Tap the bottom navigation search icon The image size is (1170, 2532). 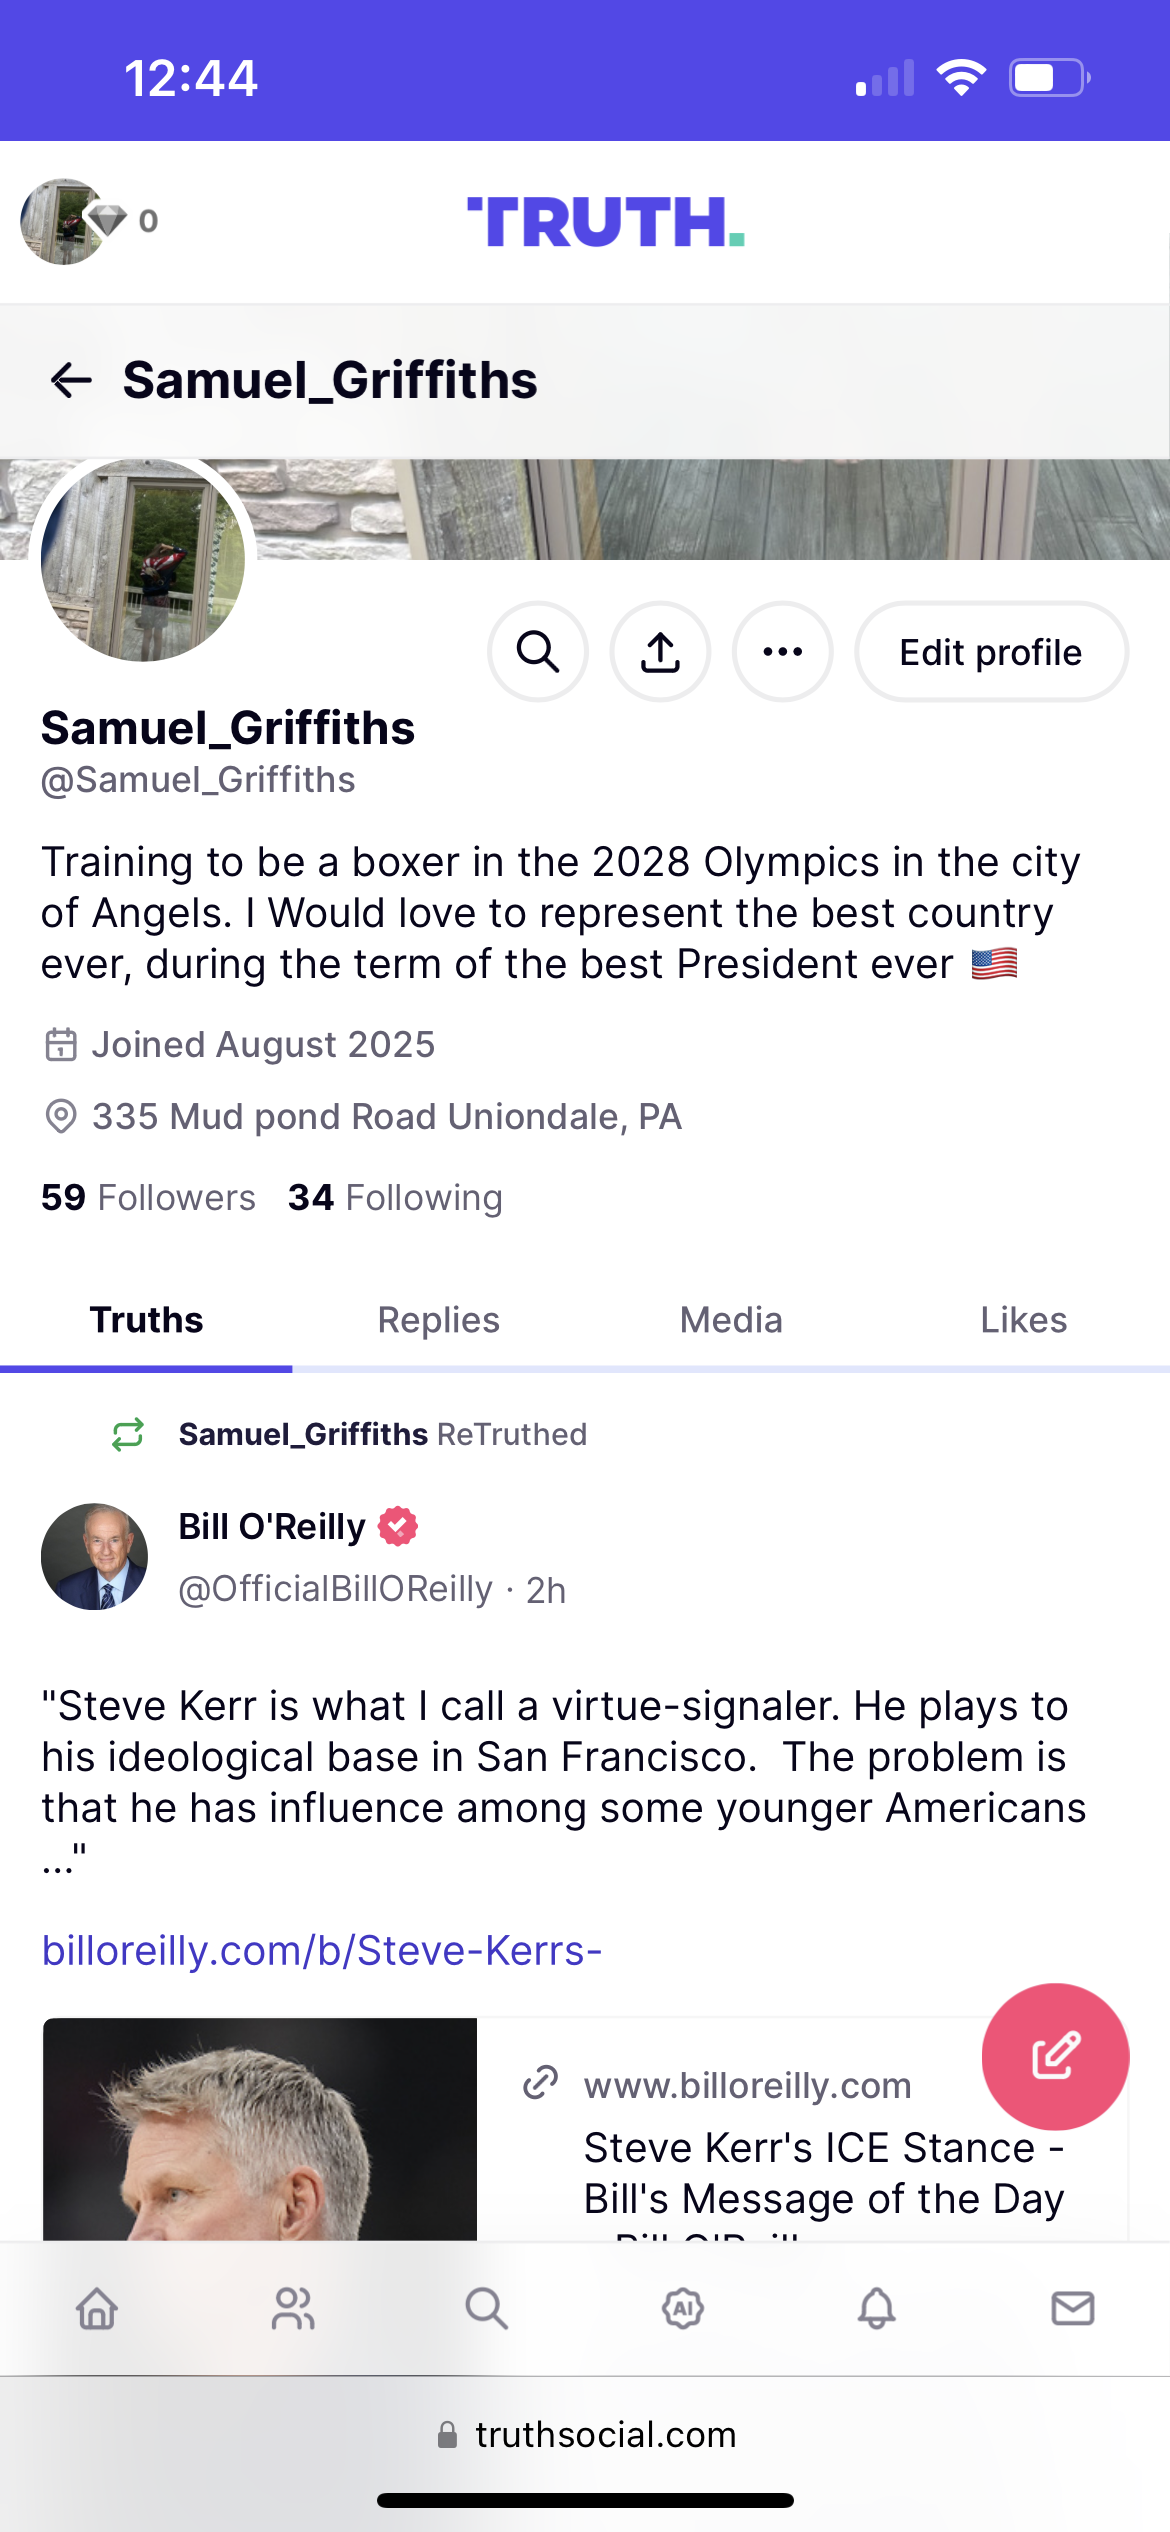click(487, 2309)
